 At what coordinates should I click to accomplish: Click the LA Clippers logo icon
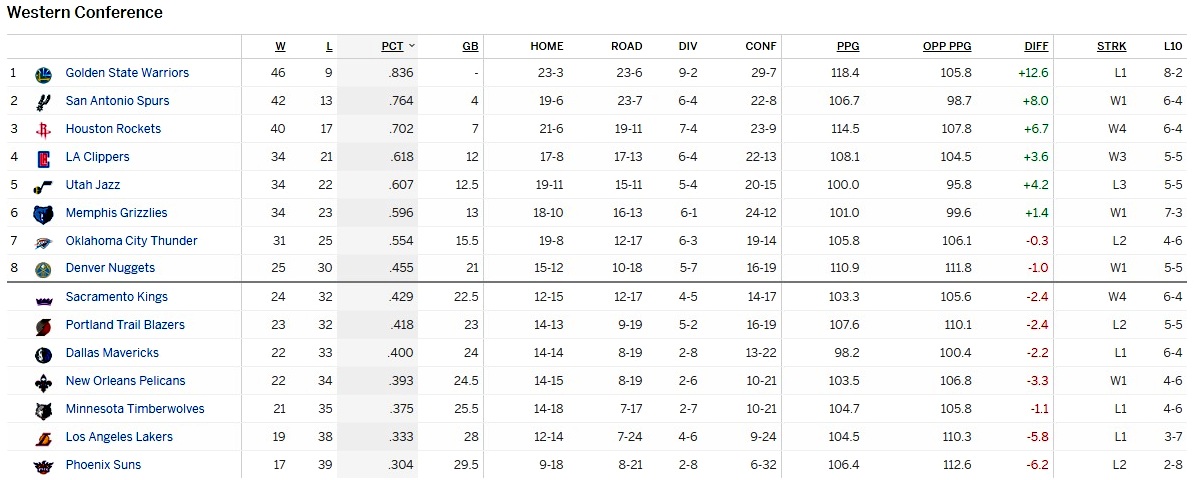pyautogui.click(x=43, y=157)
